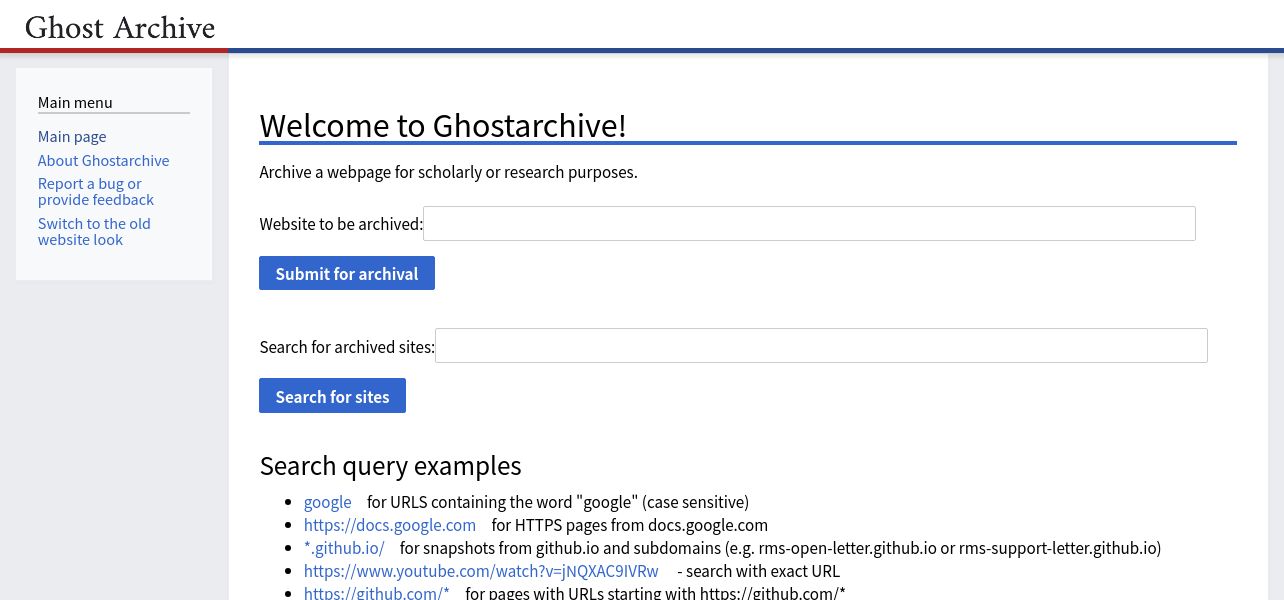Select text 'for HTTPS pages from docs.google.com'

[x=629, y=525]
